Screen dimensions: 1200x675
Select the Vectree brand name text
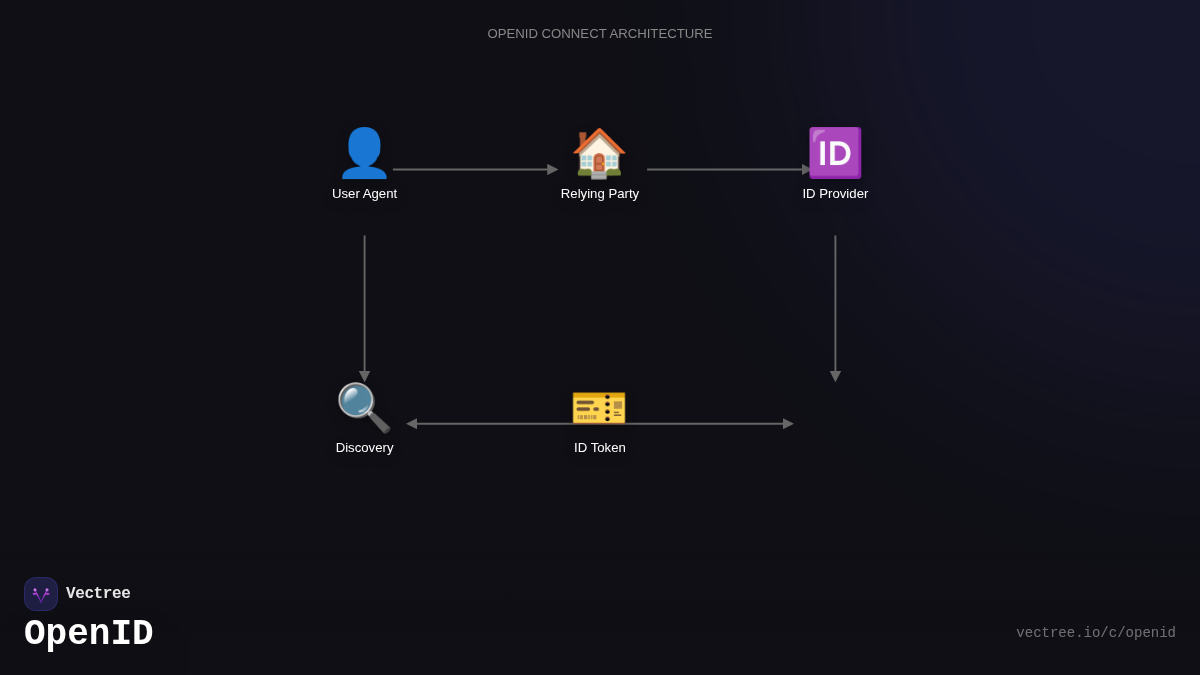click(98, 593)
